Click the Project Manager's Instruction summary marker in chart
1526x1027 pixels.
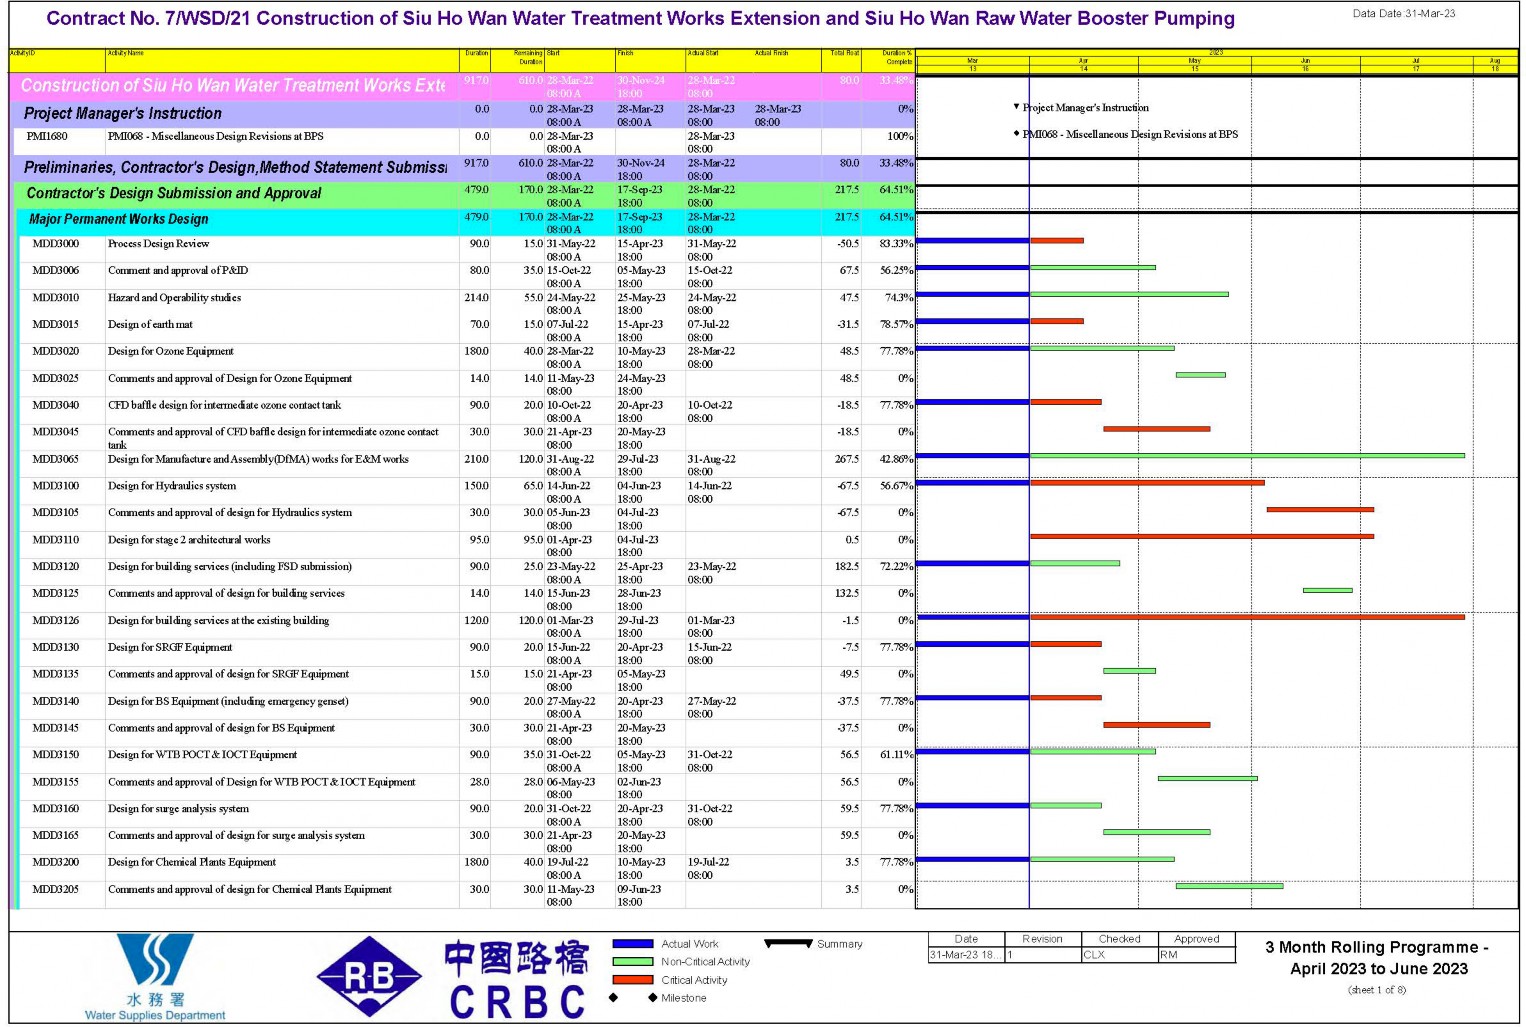pyautogui.click(x=1017, y=106)
